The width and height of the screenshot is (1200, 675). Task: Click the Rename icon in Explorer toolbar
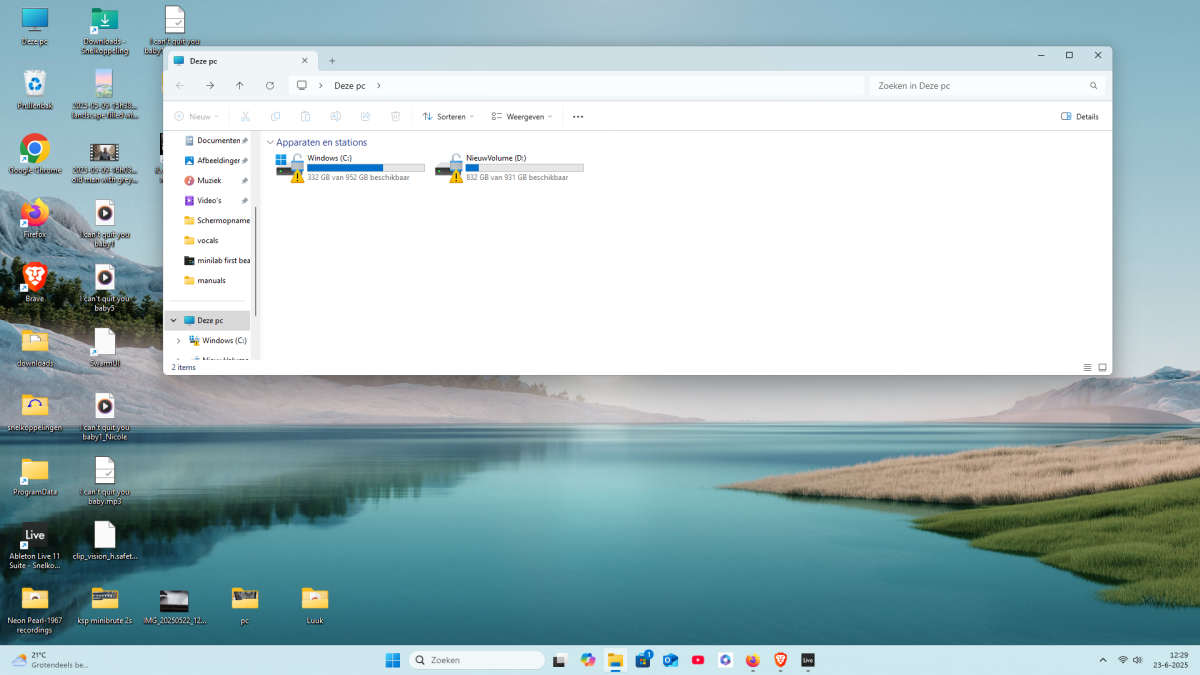click(x=335, y=116)
